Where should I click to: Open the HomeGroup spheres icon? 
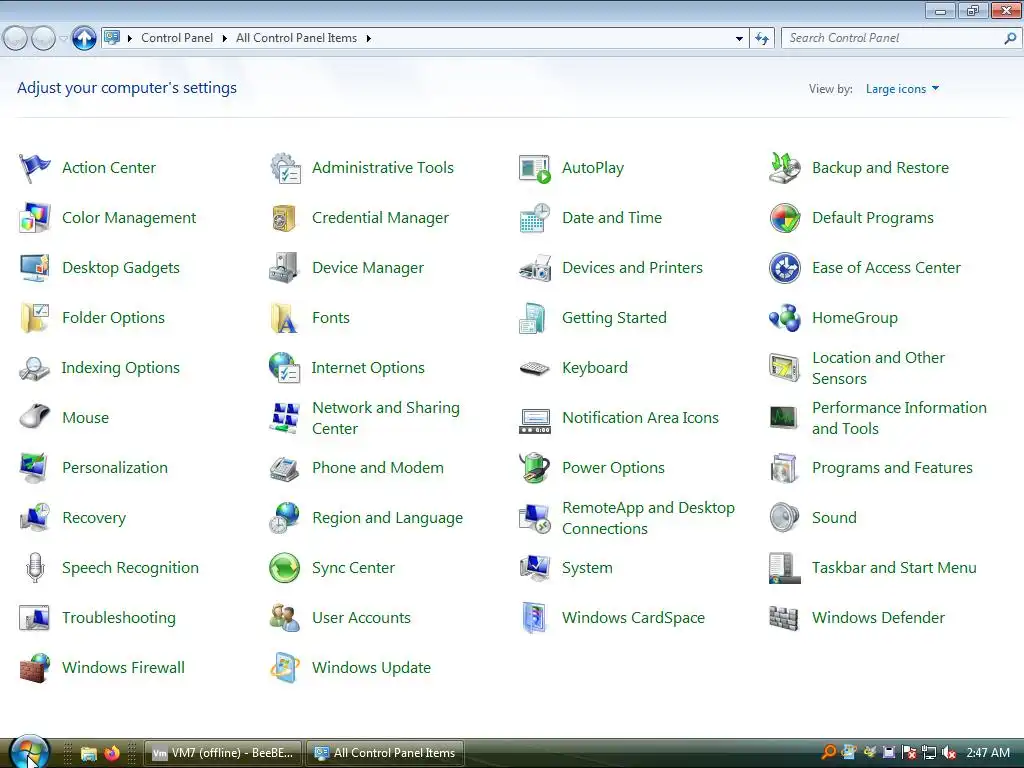[784, 318]
